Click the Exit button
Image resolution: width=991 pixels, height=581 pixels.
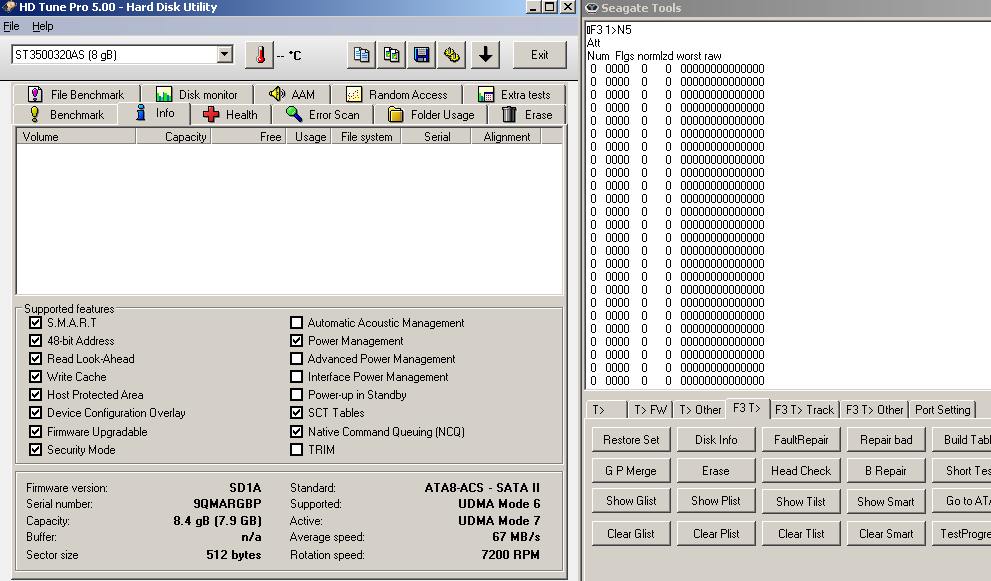540,55
